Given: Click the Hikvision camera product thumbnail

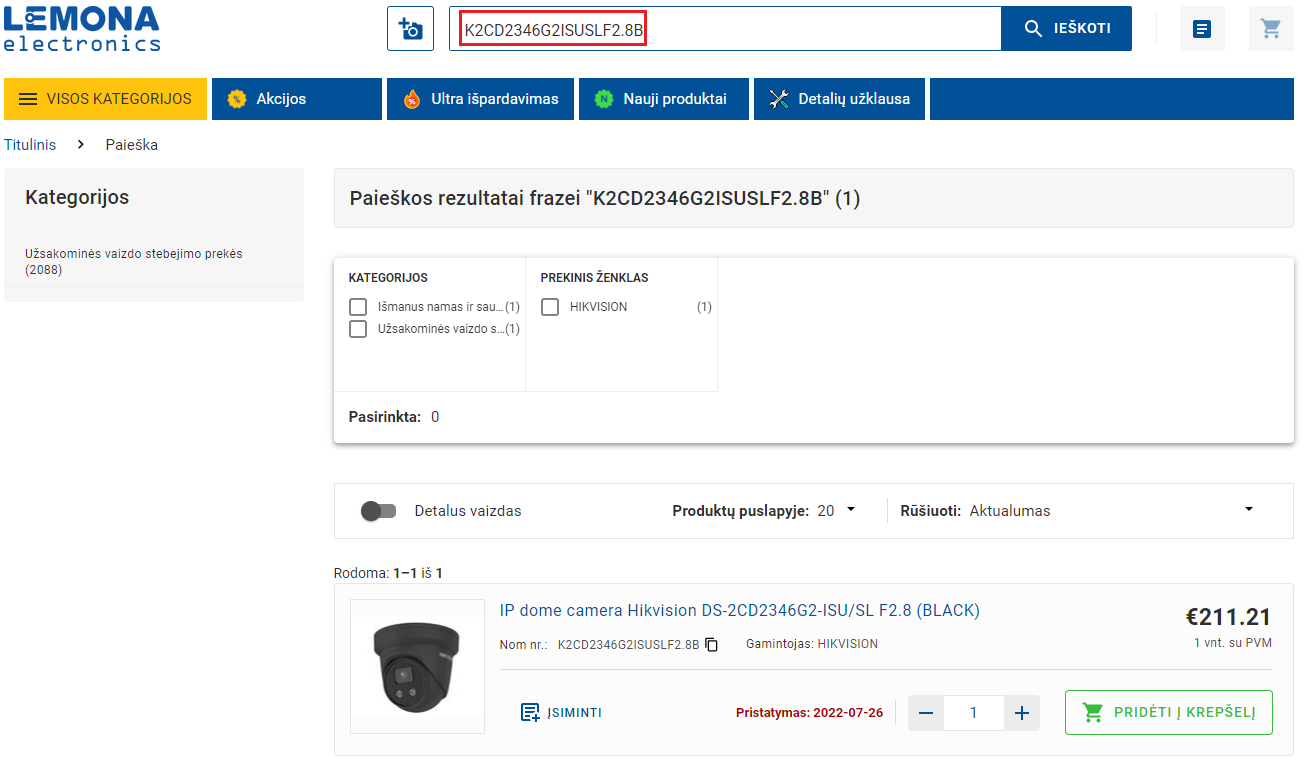Looking at the screenshot, I should point(417,667).
